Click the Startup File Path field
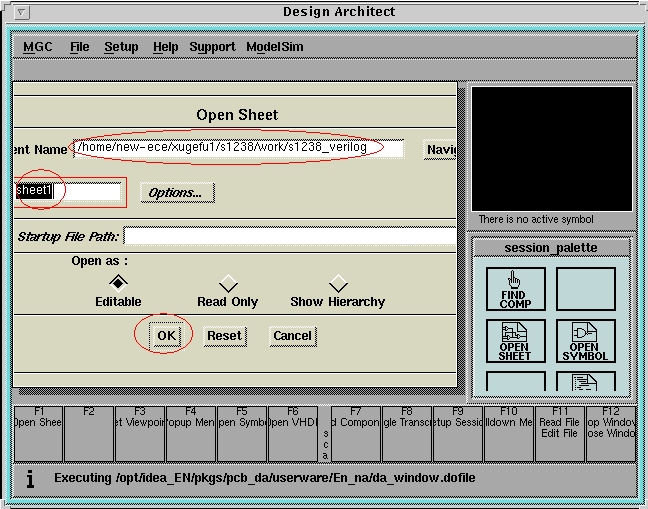648x509 pixels. point(290,237)
